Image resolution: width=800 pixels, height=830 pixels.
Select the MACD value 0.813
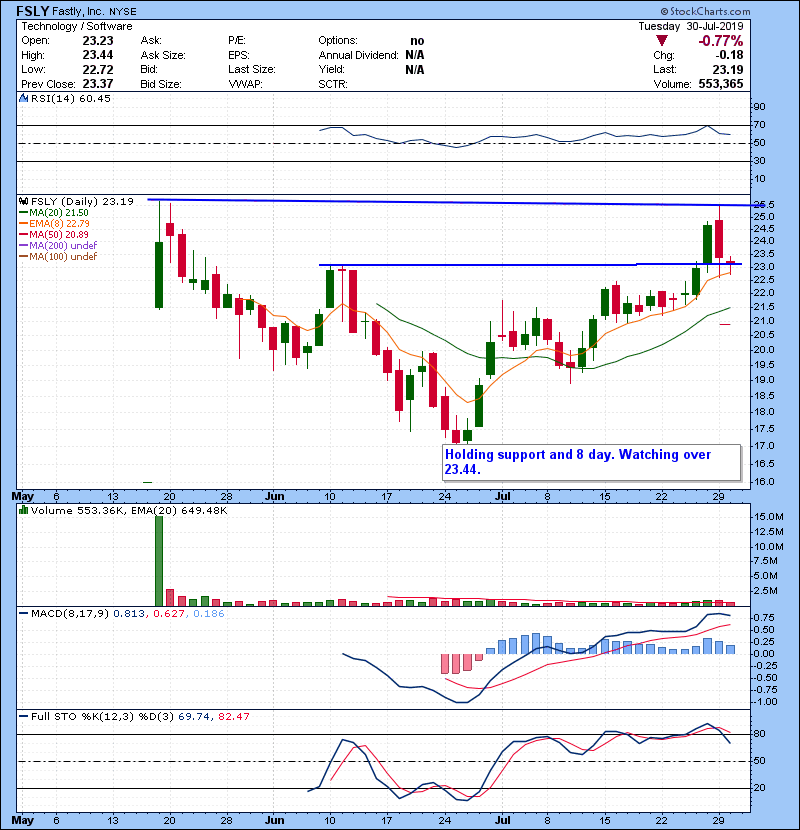tap(129, 614)
